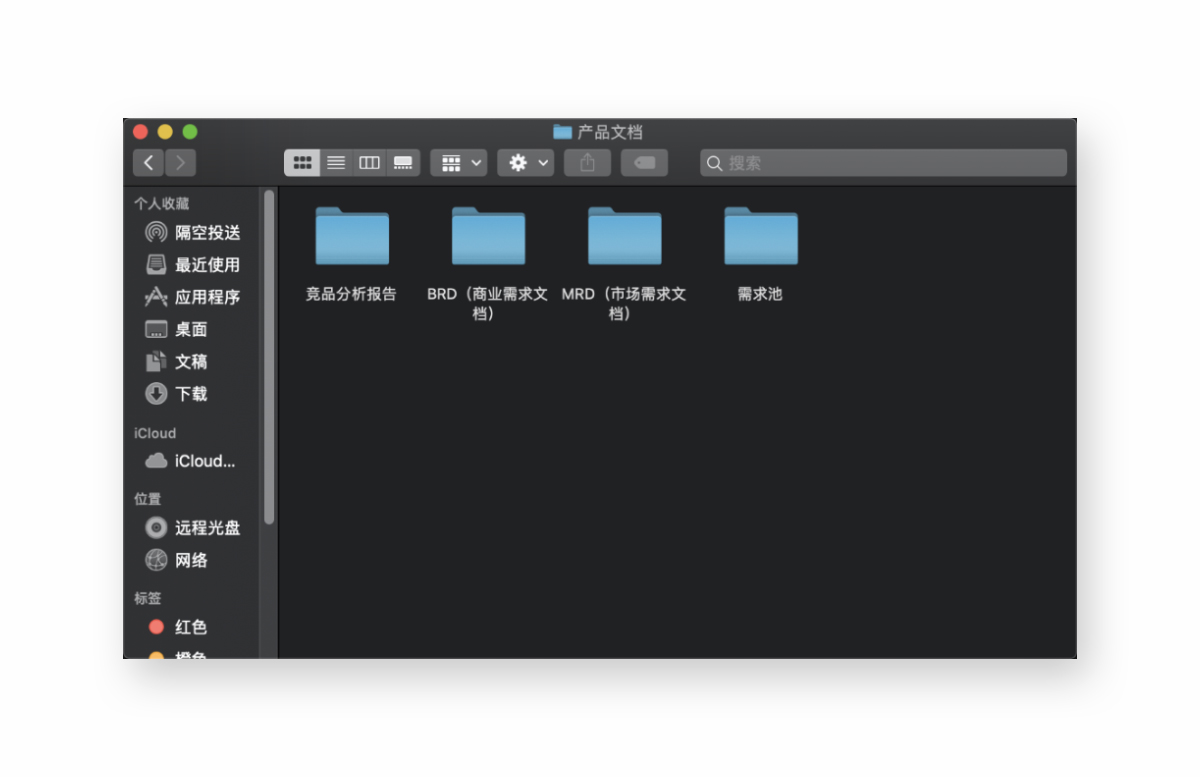Click the 竞品分析报告 folder name
This screenshot has height=777, width=1200.
tap(351, 294)
